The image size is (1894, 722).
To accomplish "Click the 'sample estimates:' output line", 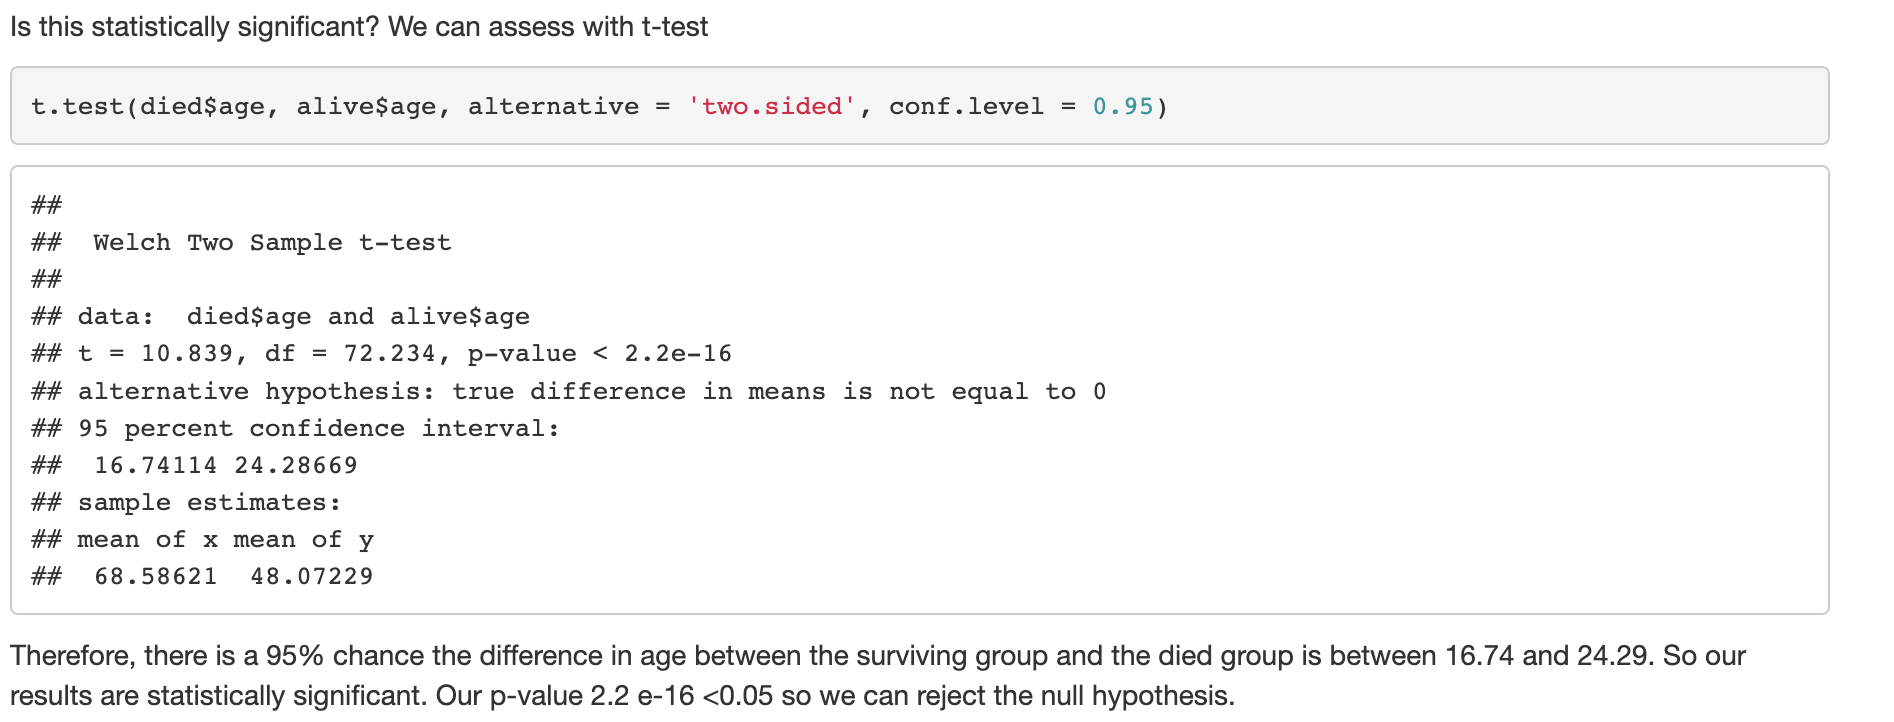I will [210, 502].
